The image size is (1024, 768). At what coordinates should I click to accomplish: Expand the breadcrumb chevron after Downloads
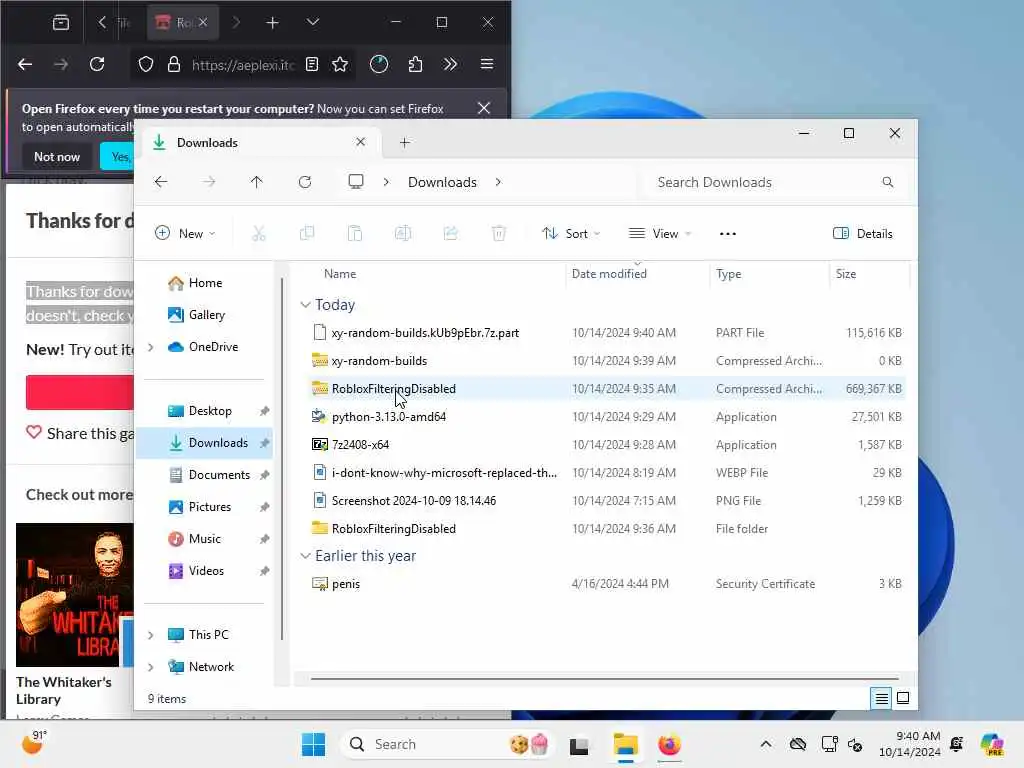498,182
